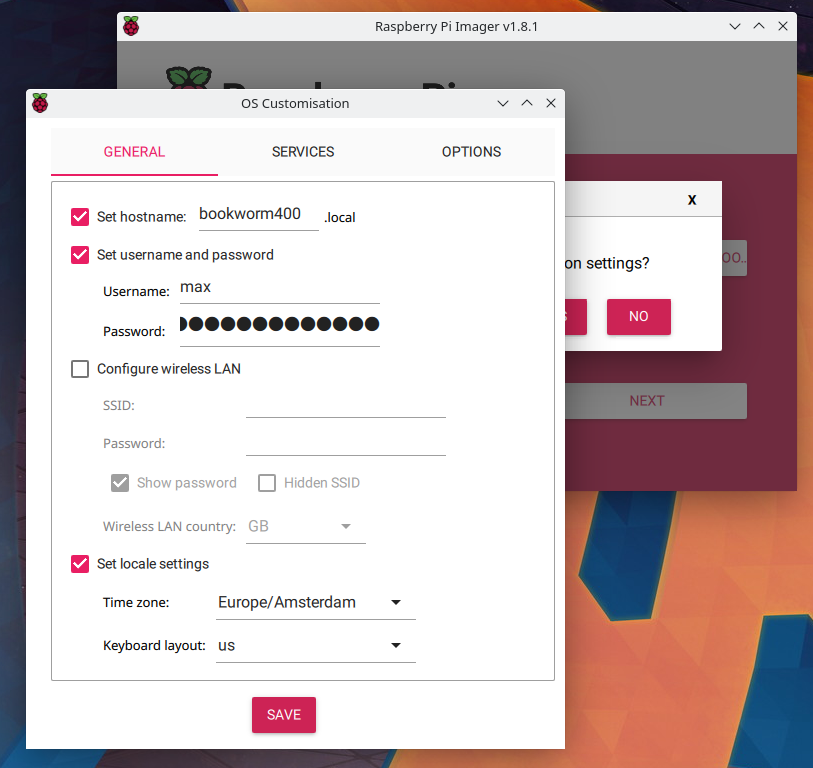Switch to the SERVICES tab

[302, 152]
